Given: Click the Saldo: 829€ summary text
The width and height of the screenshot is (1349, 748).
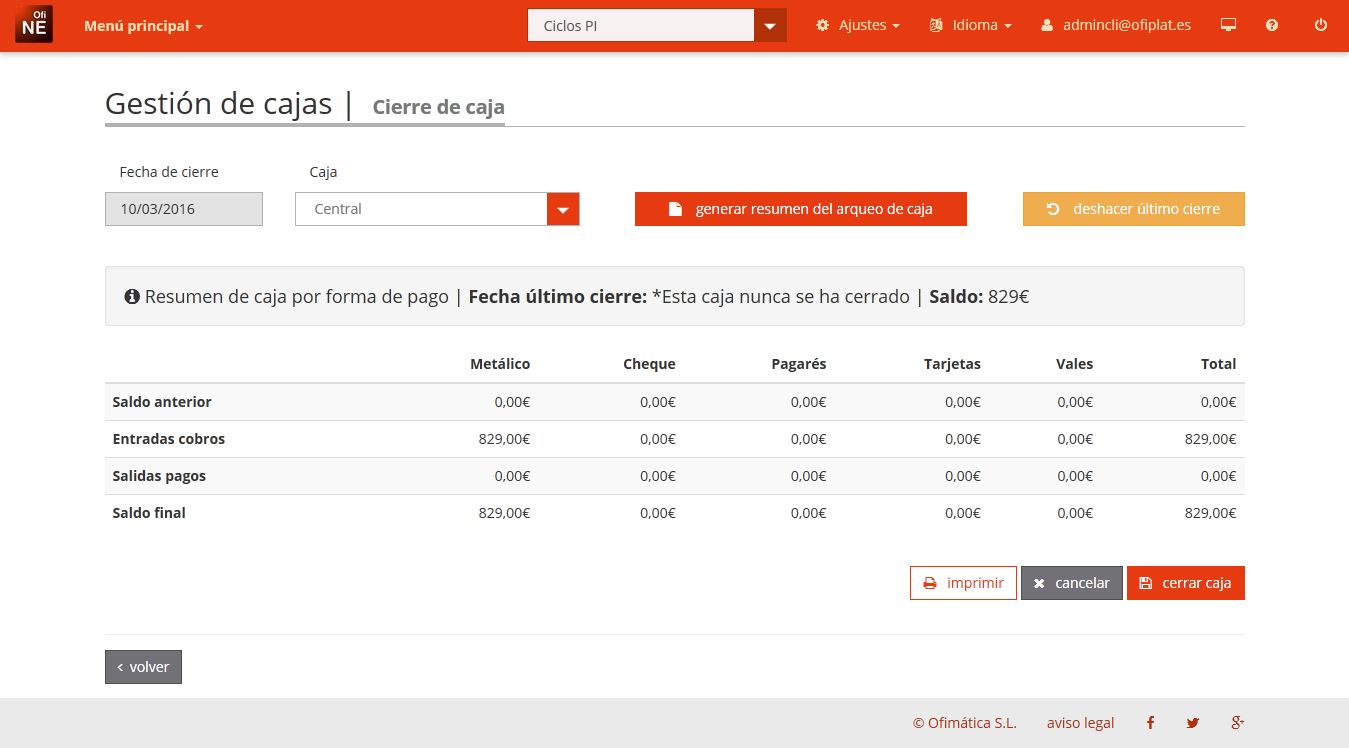Looking at the screenshot, I should [979, 297].
